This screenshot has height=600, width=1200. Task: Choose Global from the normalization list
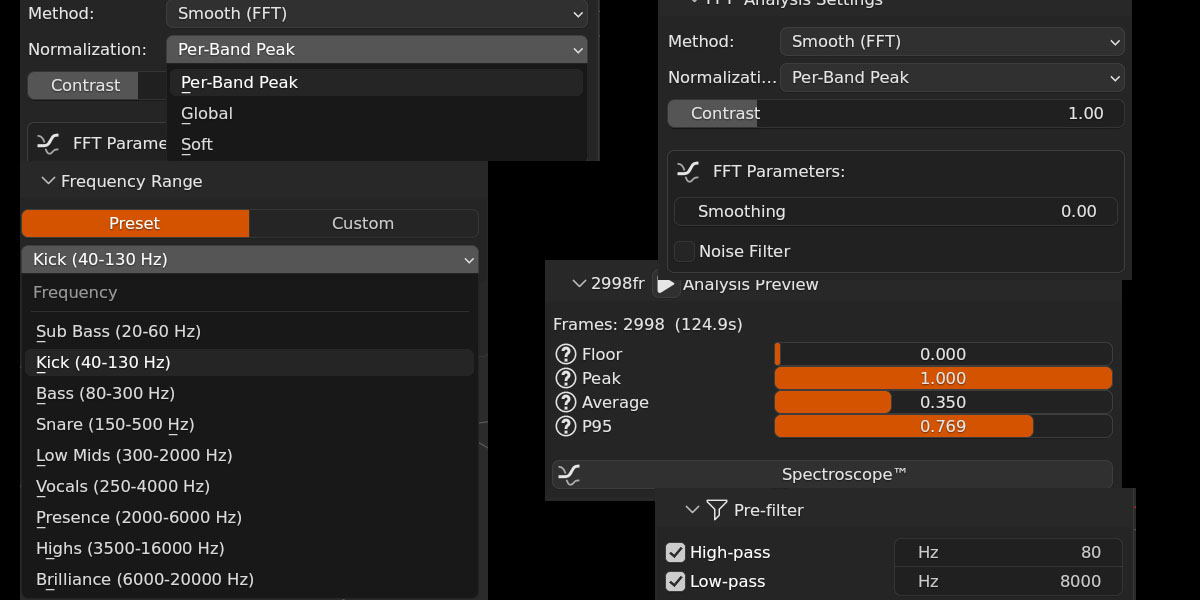376,113
